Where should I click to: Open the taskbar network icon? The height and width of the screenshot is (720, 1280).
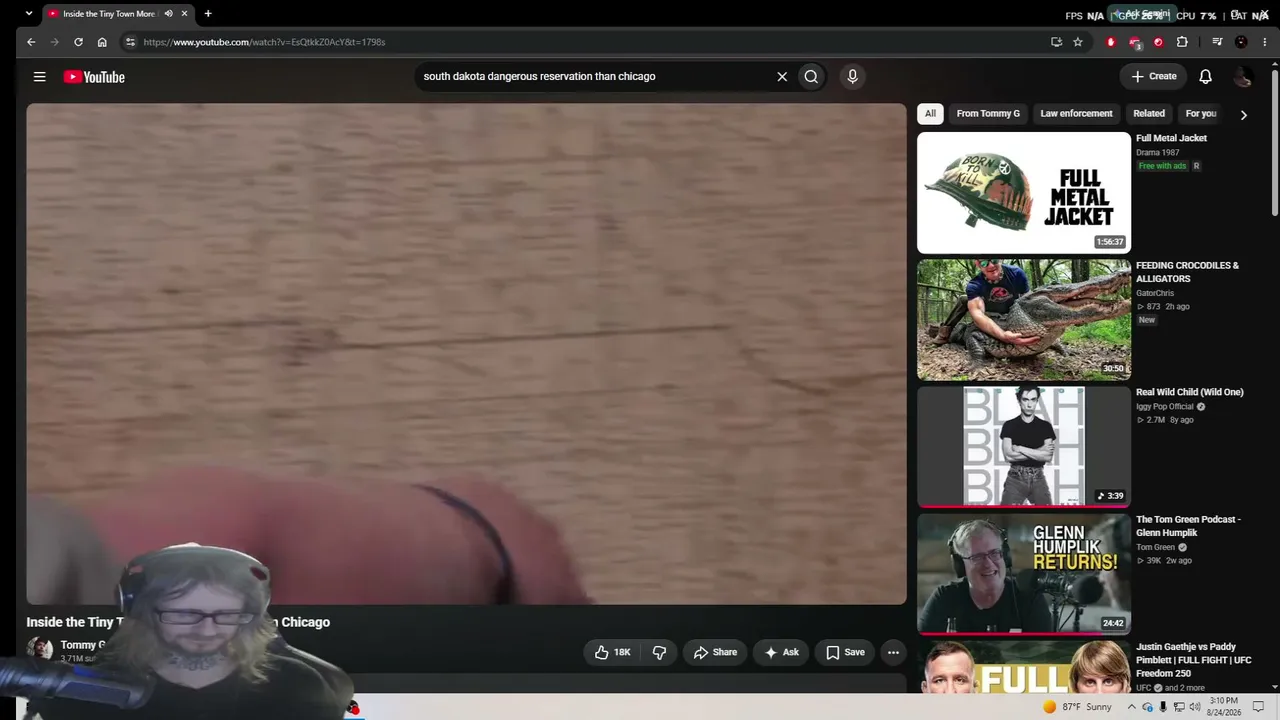1179,707
